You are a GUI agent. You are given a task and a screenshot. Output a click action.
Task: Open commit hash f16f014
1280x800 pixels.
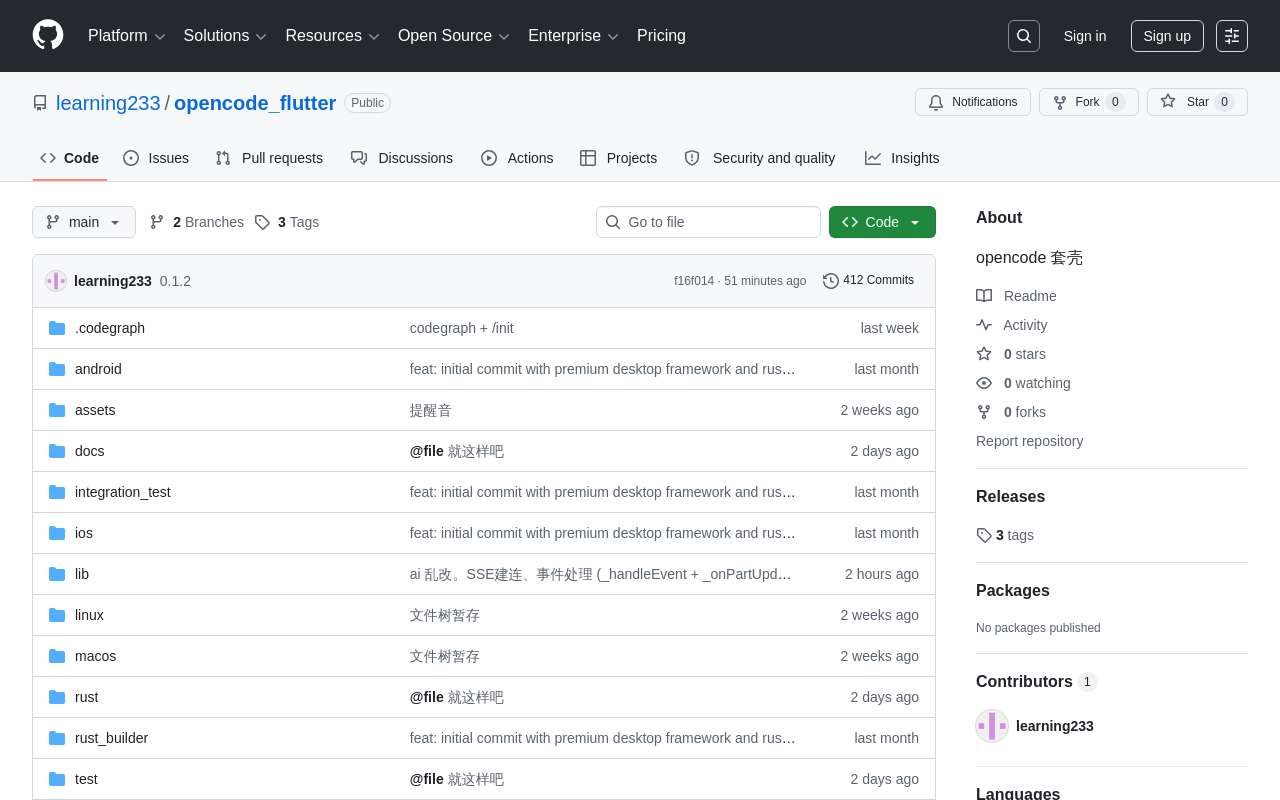[x=694, y=281]
